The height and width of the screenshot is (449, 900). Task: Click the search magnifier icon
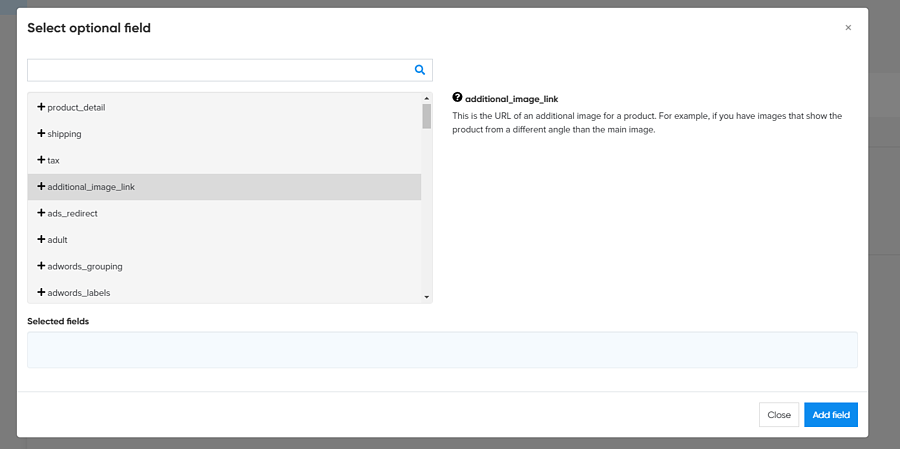(420, 70)
